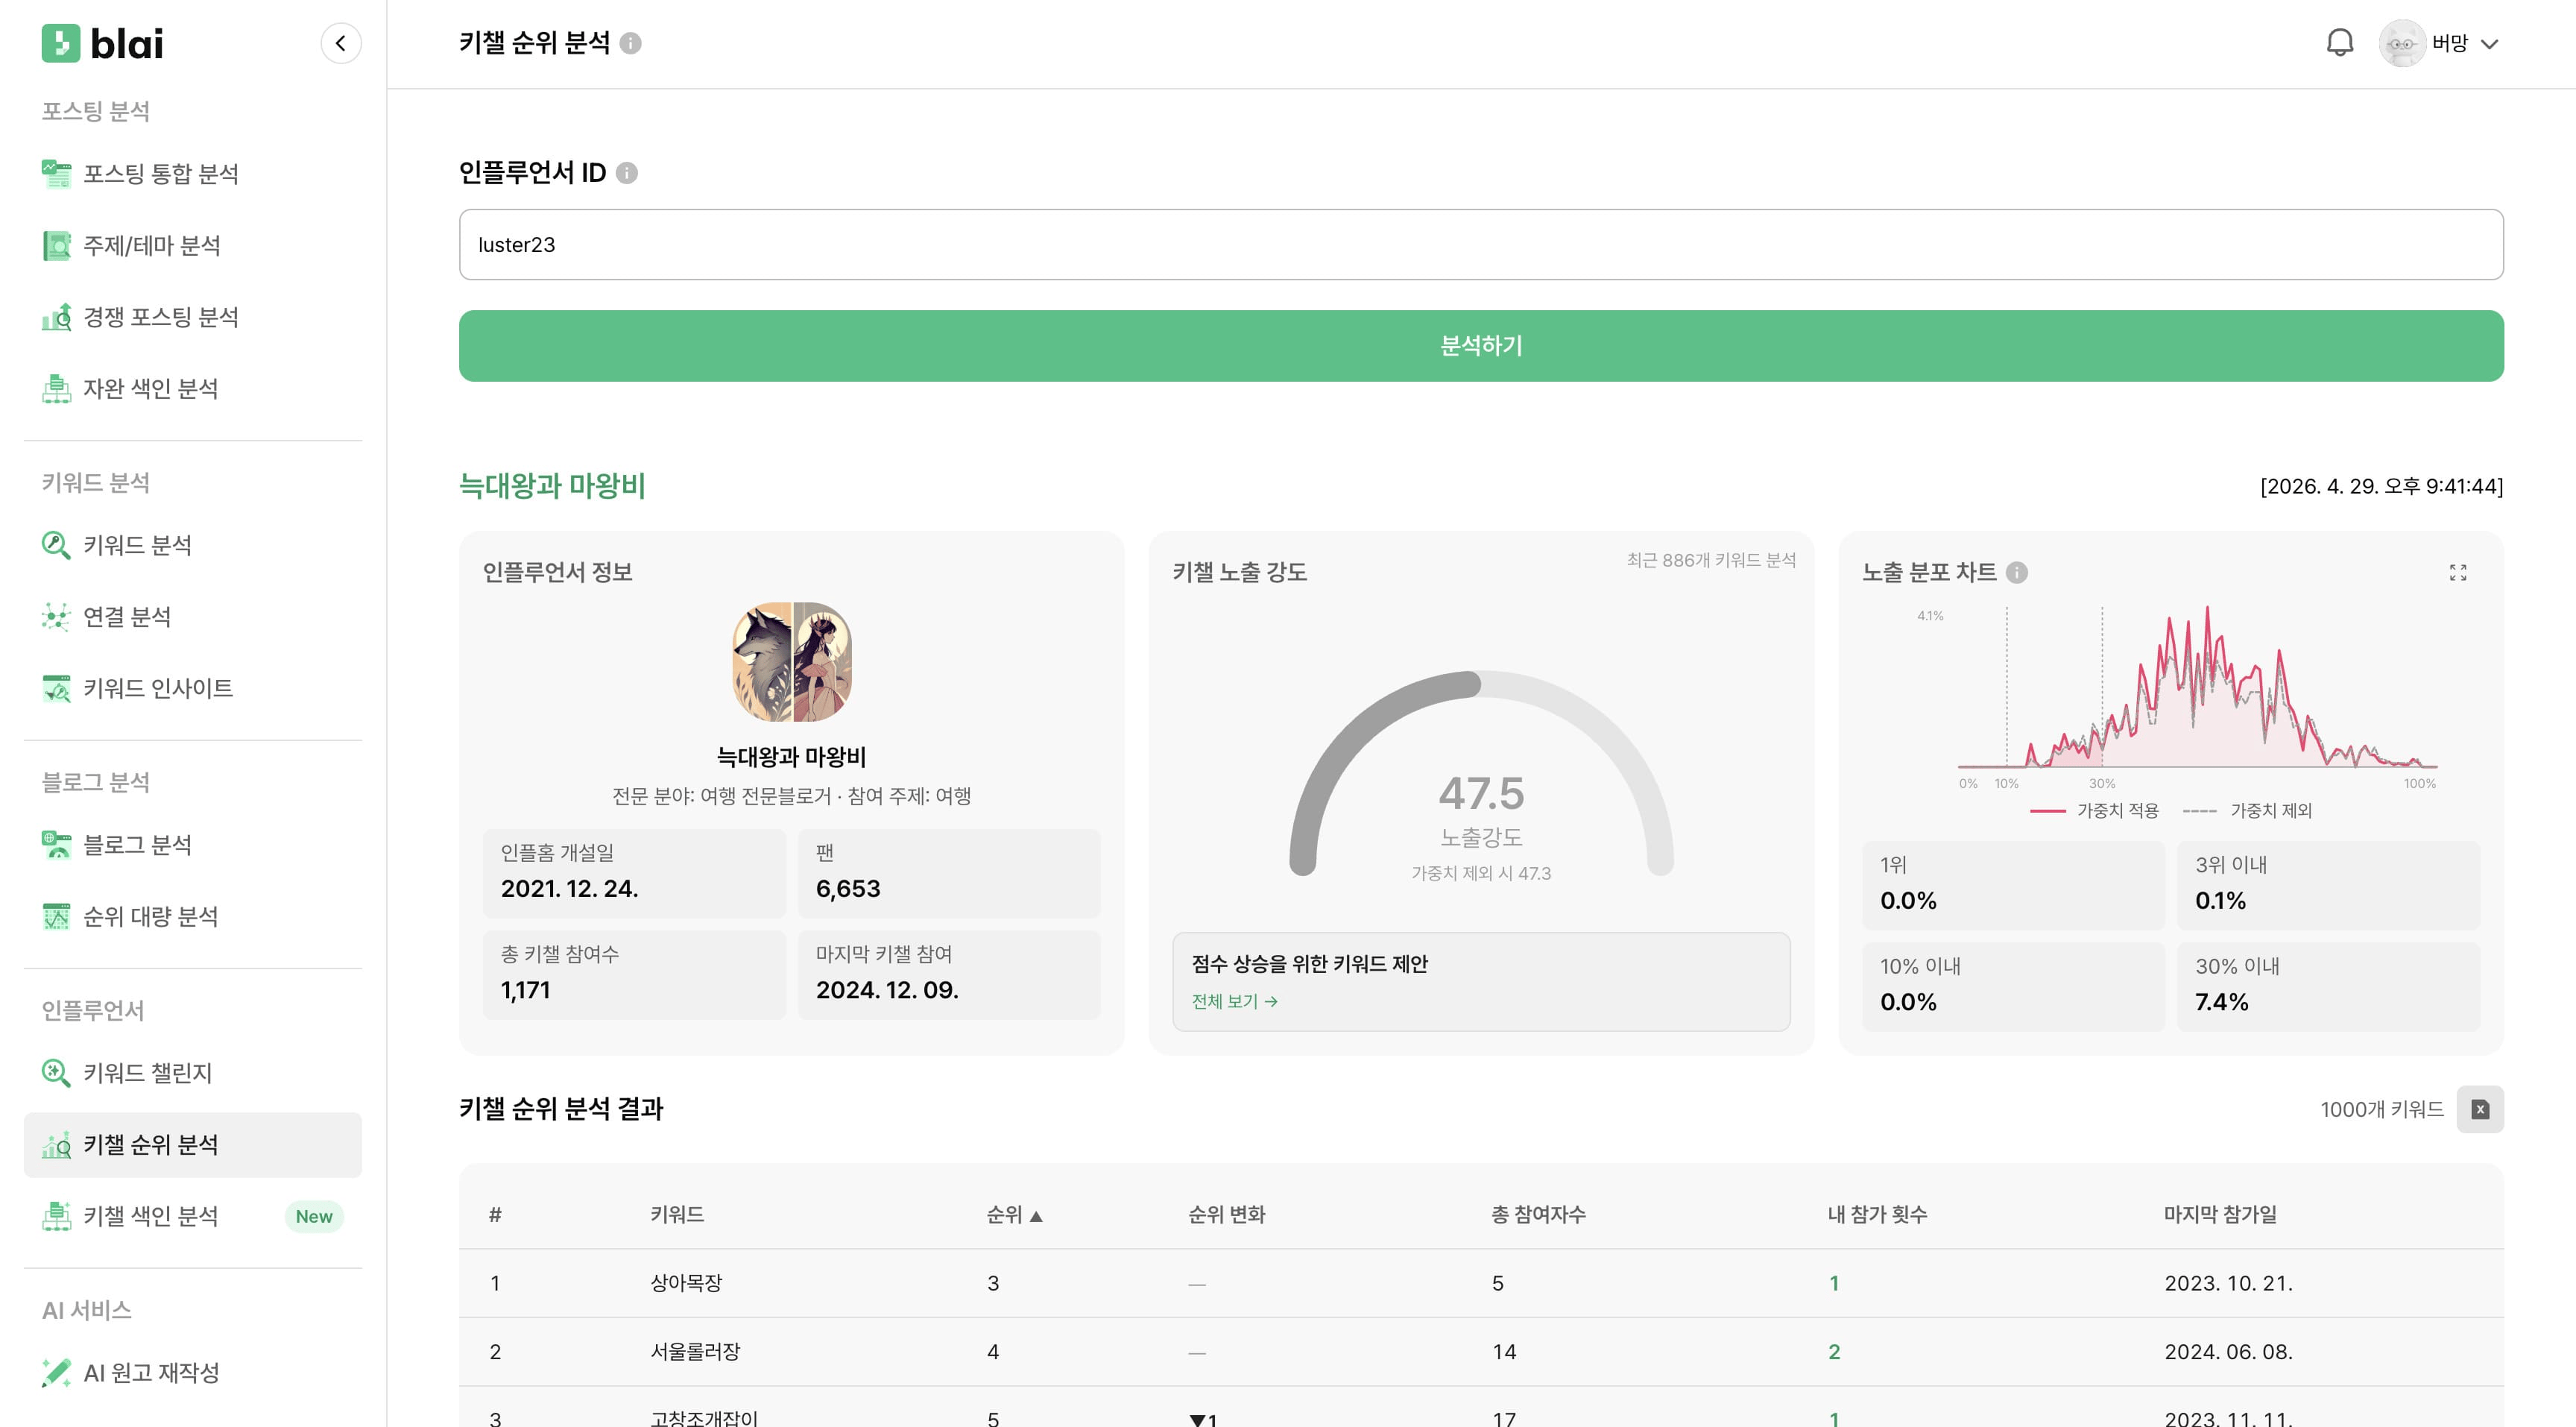Click the AI 원고 재작성 icon

point(56,1373)
